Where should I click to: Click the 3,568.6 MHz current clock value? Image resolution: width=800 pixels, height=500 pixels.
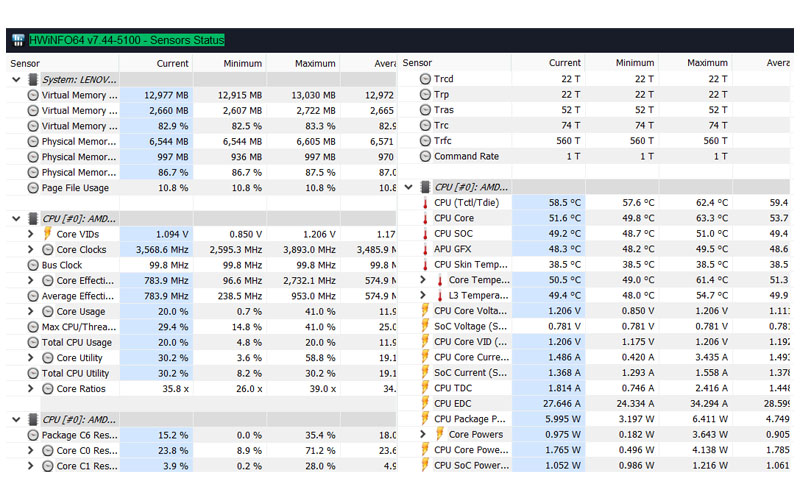pyautogui.click(x=162, y=250)
